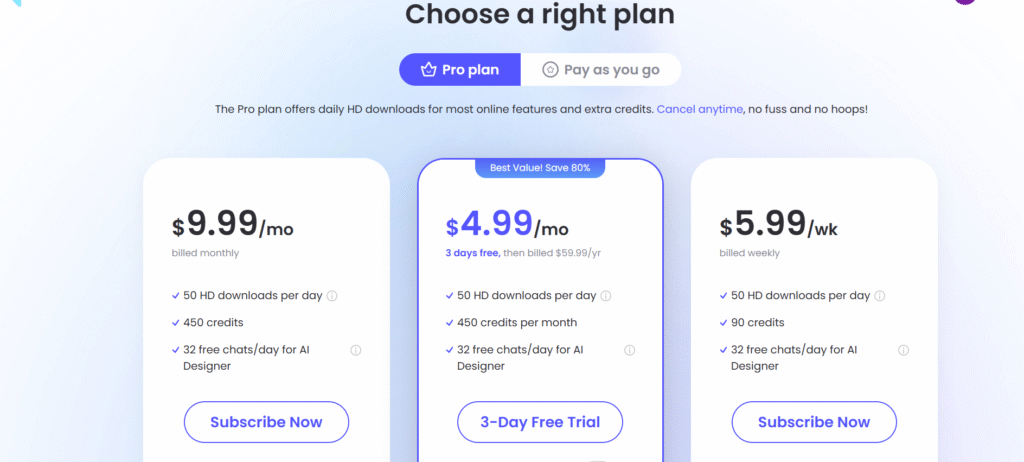Show info for yearly plan AI Designer chats
Image resolution: width=1024 pixels, height=462 pixels.
629,350
